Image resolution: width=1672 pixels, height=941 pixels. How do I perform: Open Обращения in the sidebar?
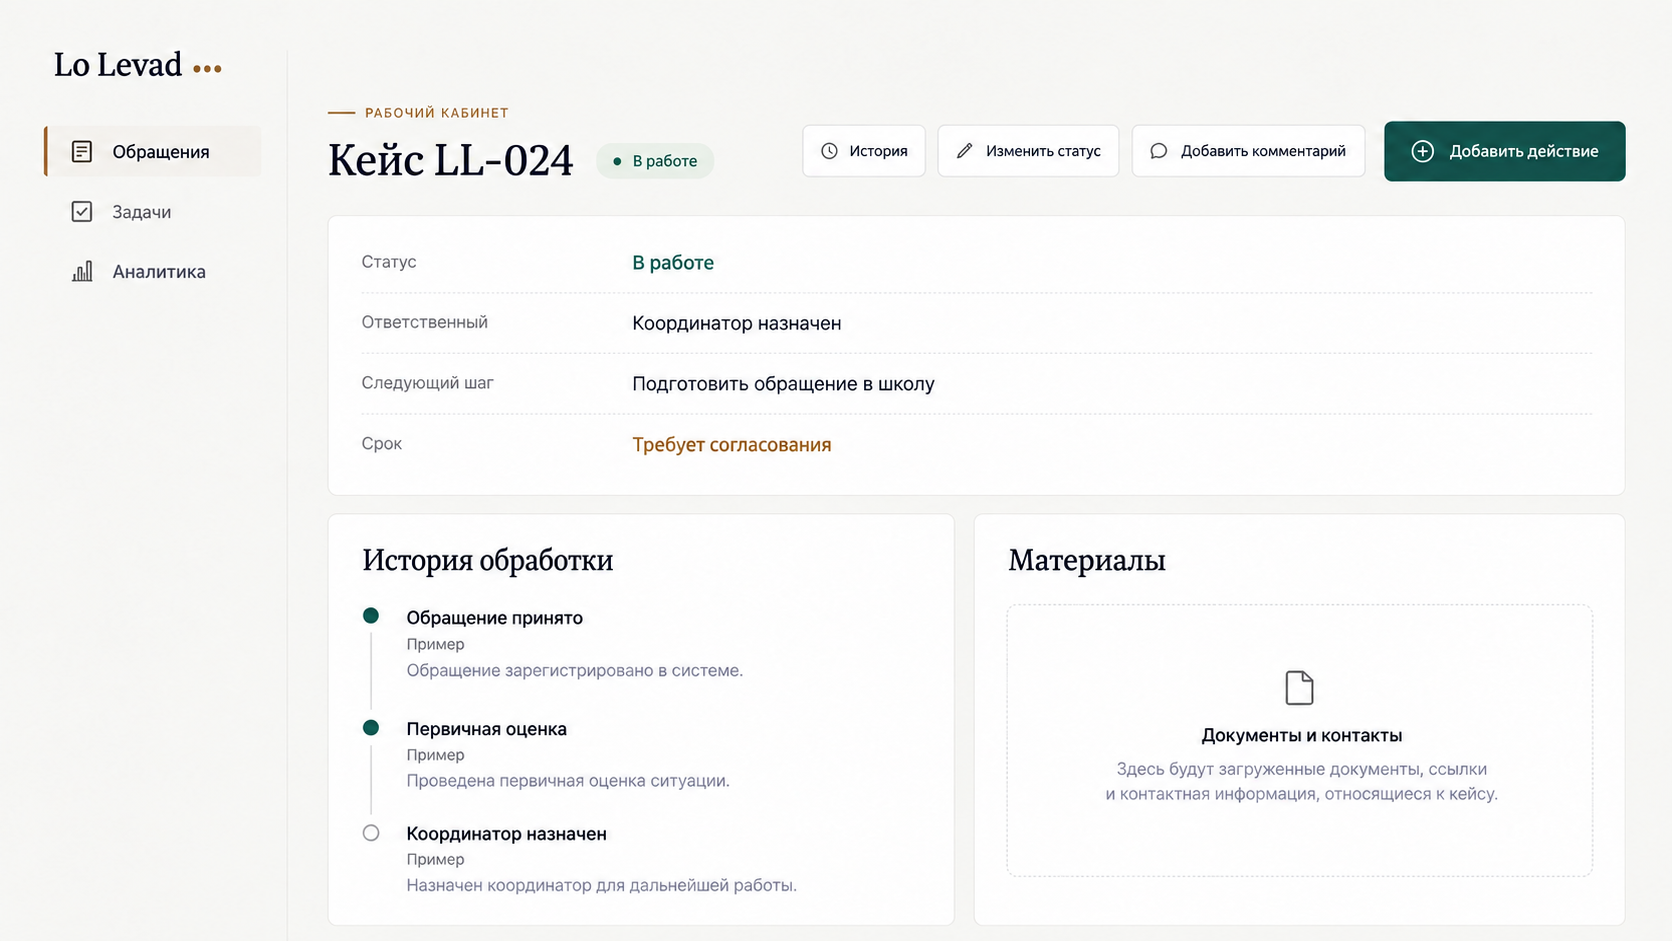(154, 151)
